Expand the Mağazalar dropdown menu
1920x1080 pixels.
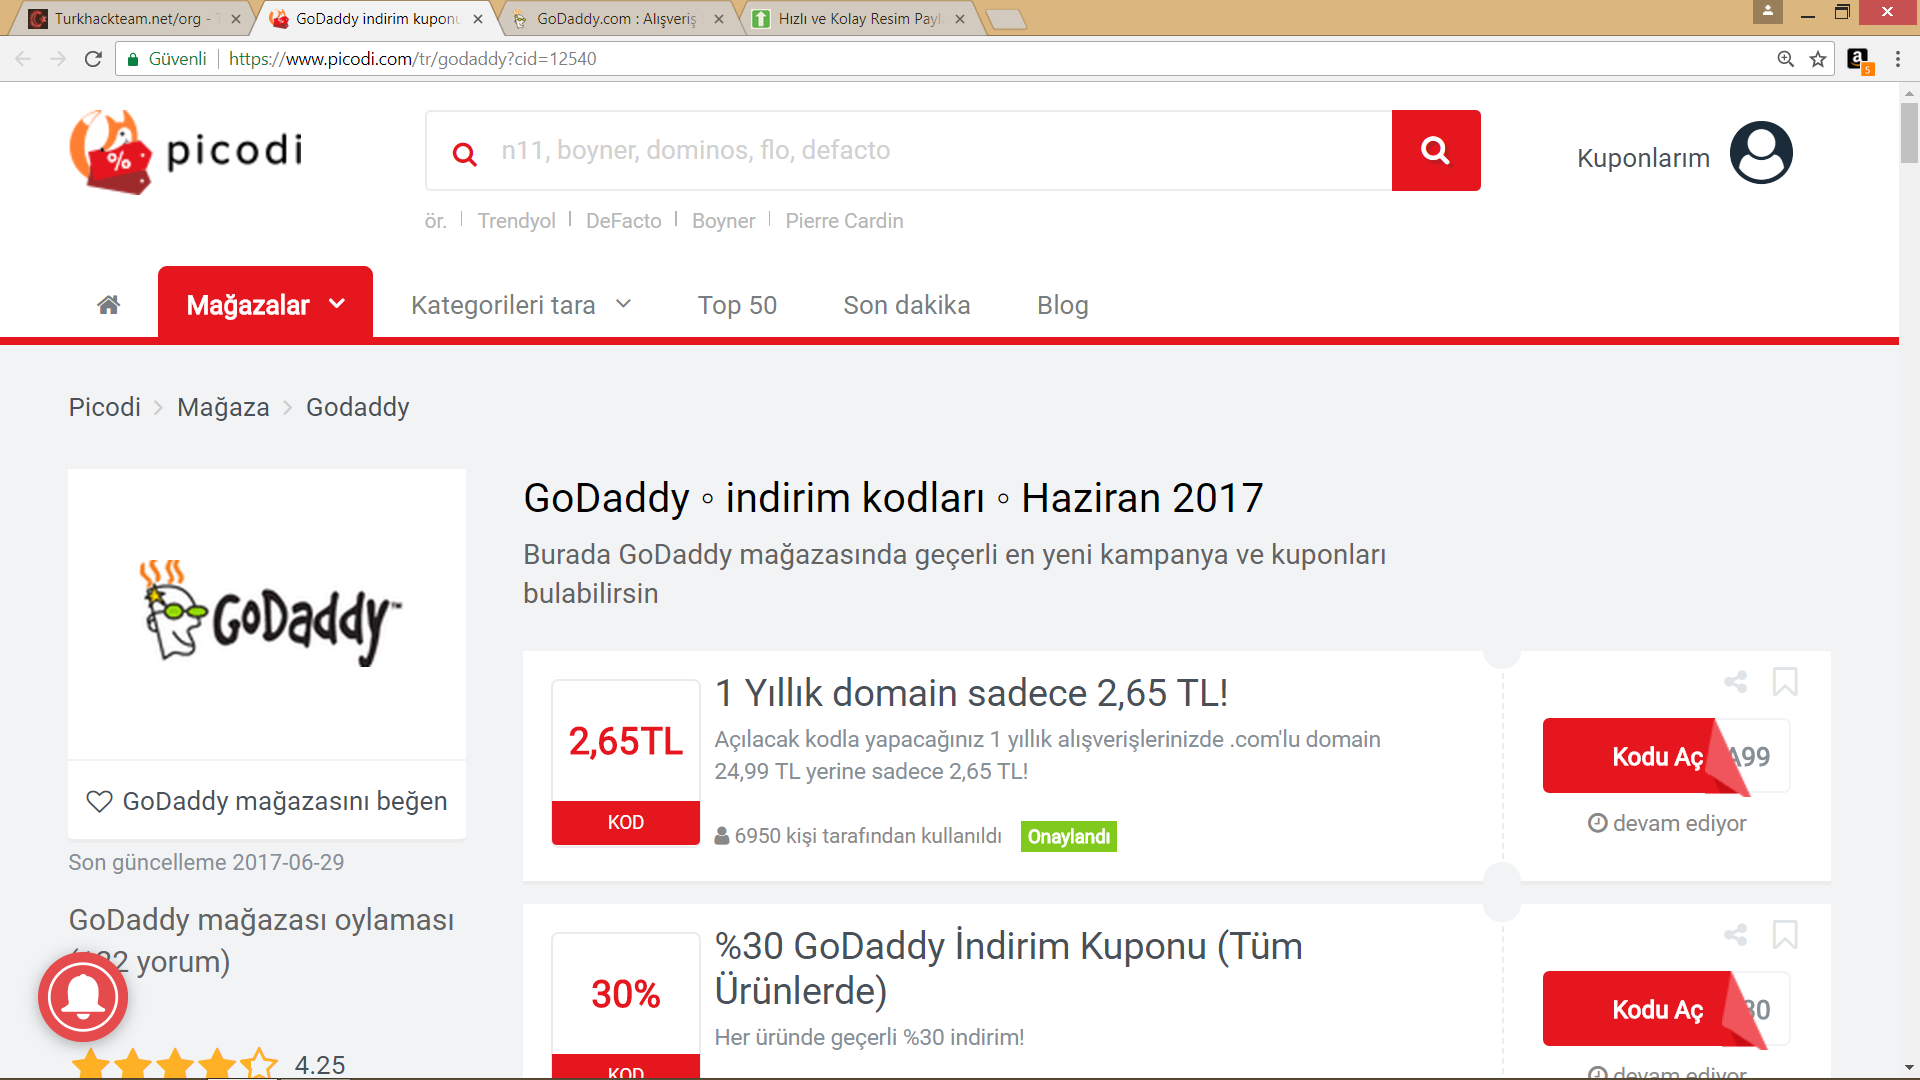265,304
